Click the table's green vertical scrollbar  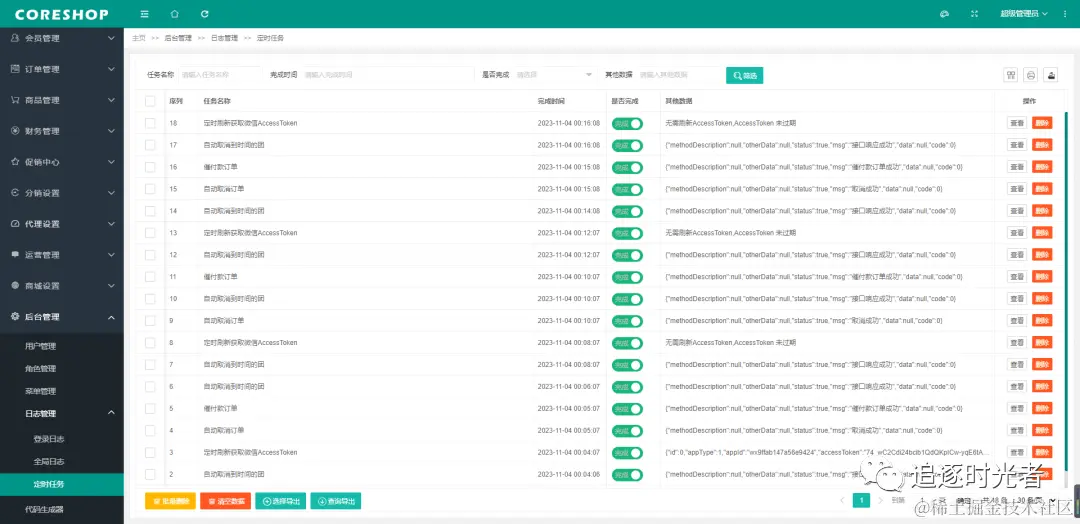1066,289
